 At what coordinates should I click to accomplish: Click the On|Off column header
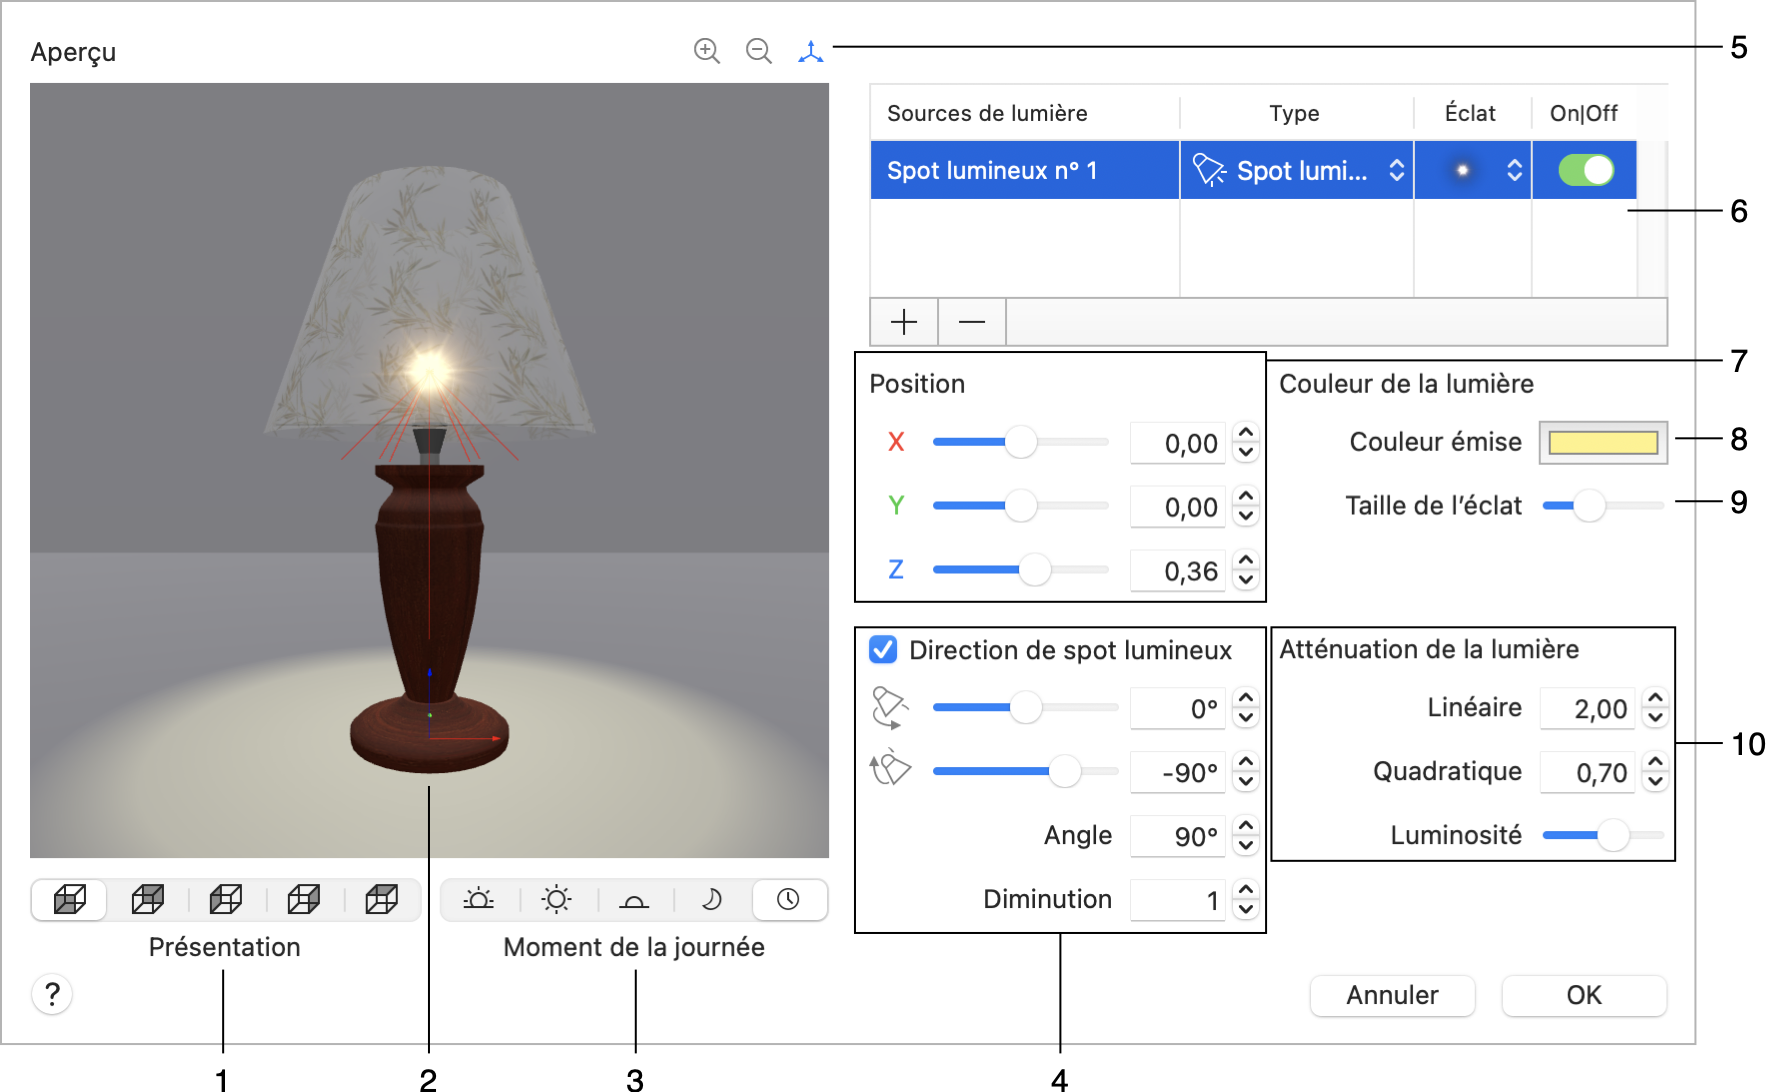click(1583, 113)
